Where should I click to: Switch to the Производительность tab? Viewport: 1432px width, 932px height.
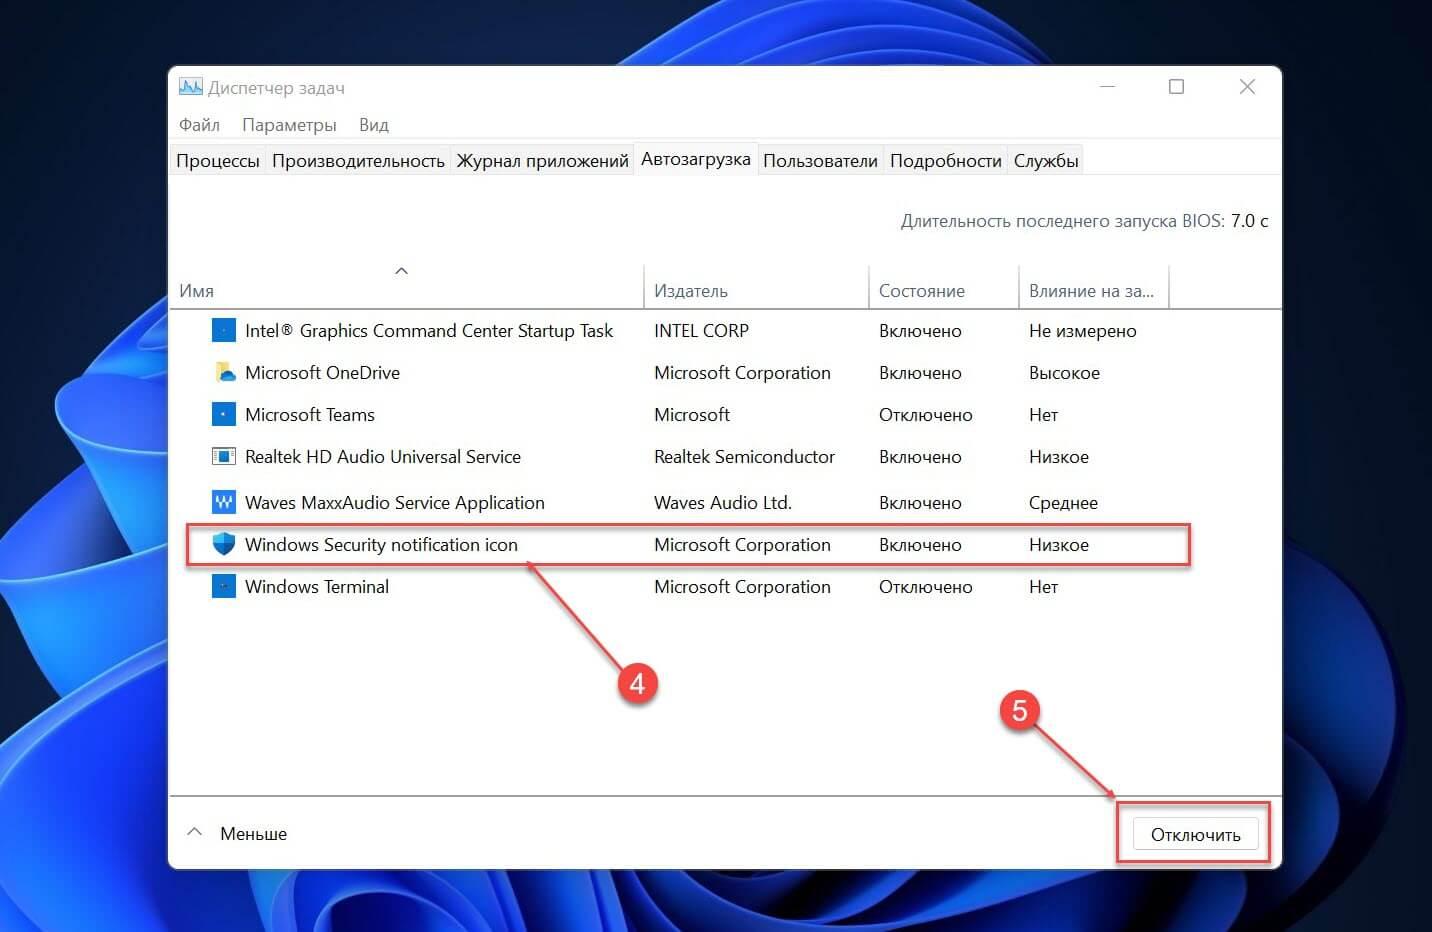click(x=358, y=160)
